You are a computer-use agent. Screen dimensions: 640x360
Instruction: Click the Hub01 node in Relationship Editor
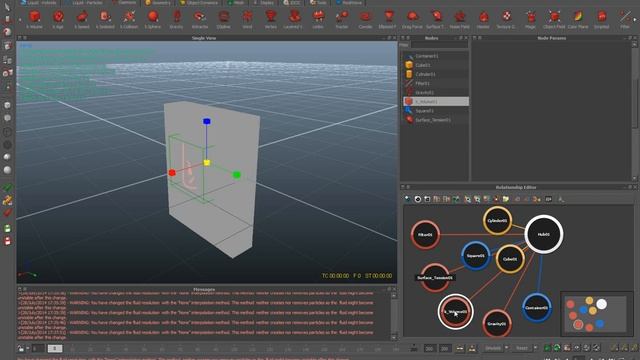(544, 235)
